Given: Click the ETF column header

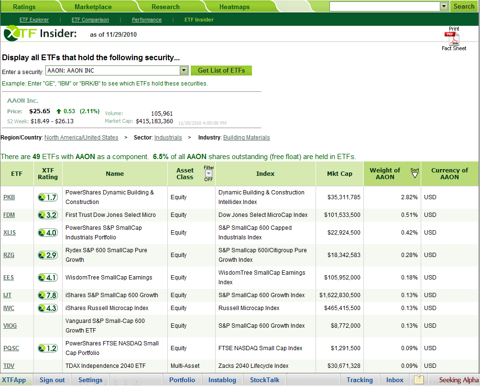Looking at the screenshot, I should coord(17,174).
